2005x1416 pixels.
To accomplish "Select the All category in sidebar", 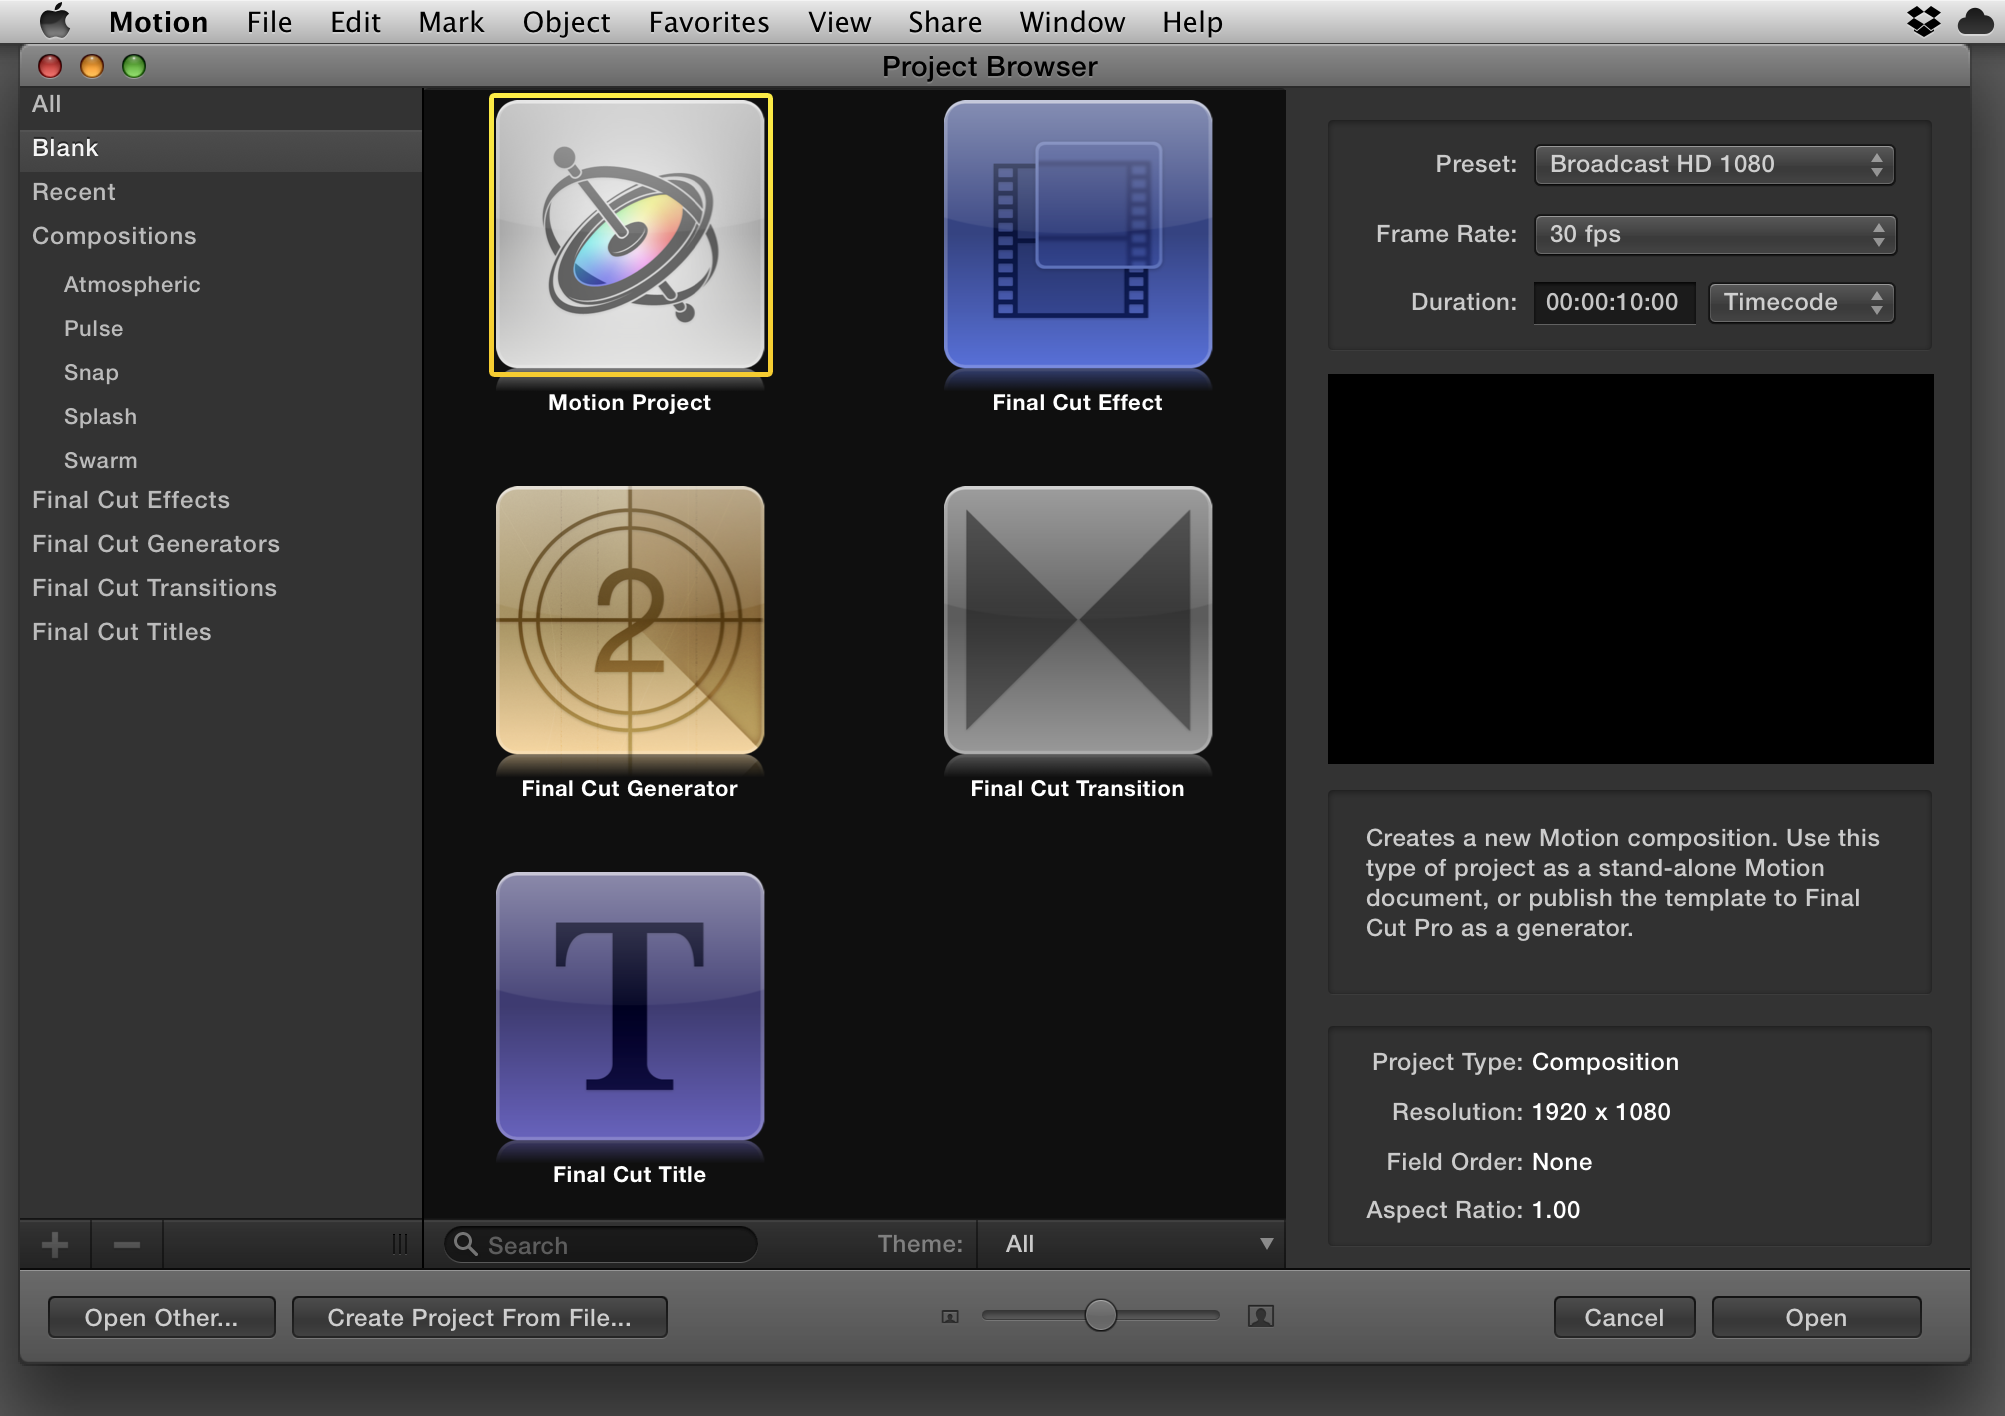I will click(x=220, y=104).
